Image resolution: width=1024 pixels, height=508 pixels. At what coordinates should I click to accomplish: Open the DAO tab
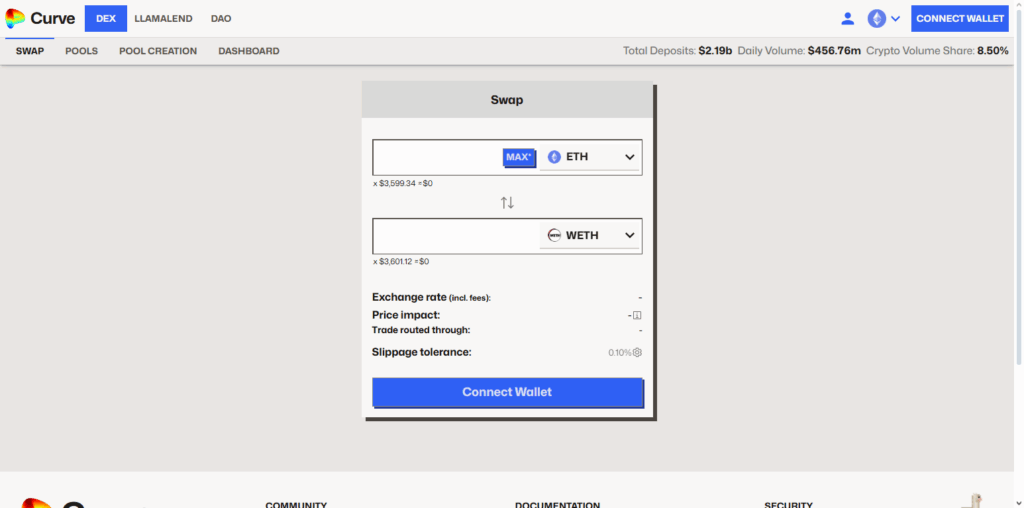221,18
